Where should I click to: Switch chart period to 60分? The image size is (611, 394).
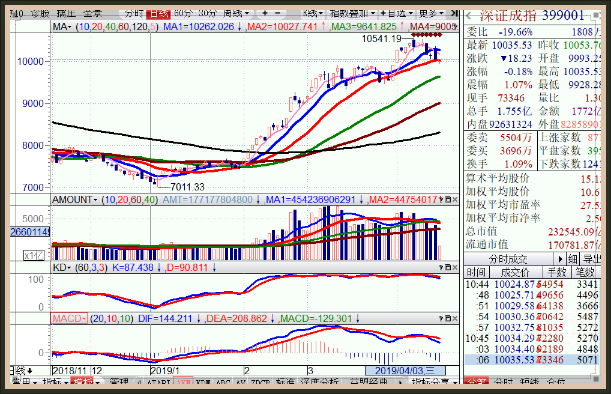pos(183,14)
